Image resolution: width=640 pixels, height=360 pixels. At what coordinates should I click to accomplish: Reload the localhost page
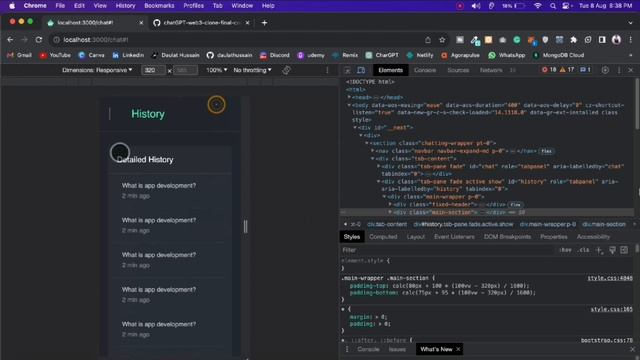point(39,40)
